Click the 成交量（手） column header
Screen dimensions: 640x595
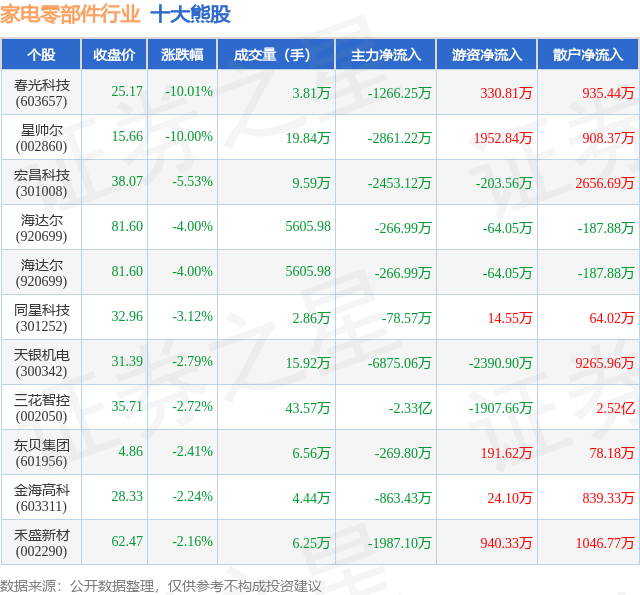tap(276, 55)
